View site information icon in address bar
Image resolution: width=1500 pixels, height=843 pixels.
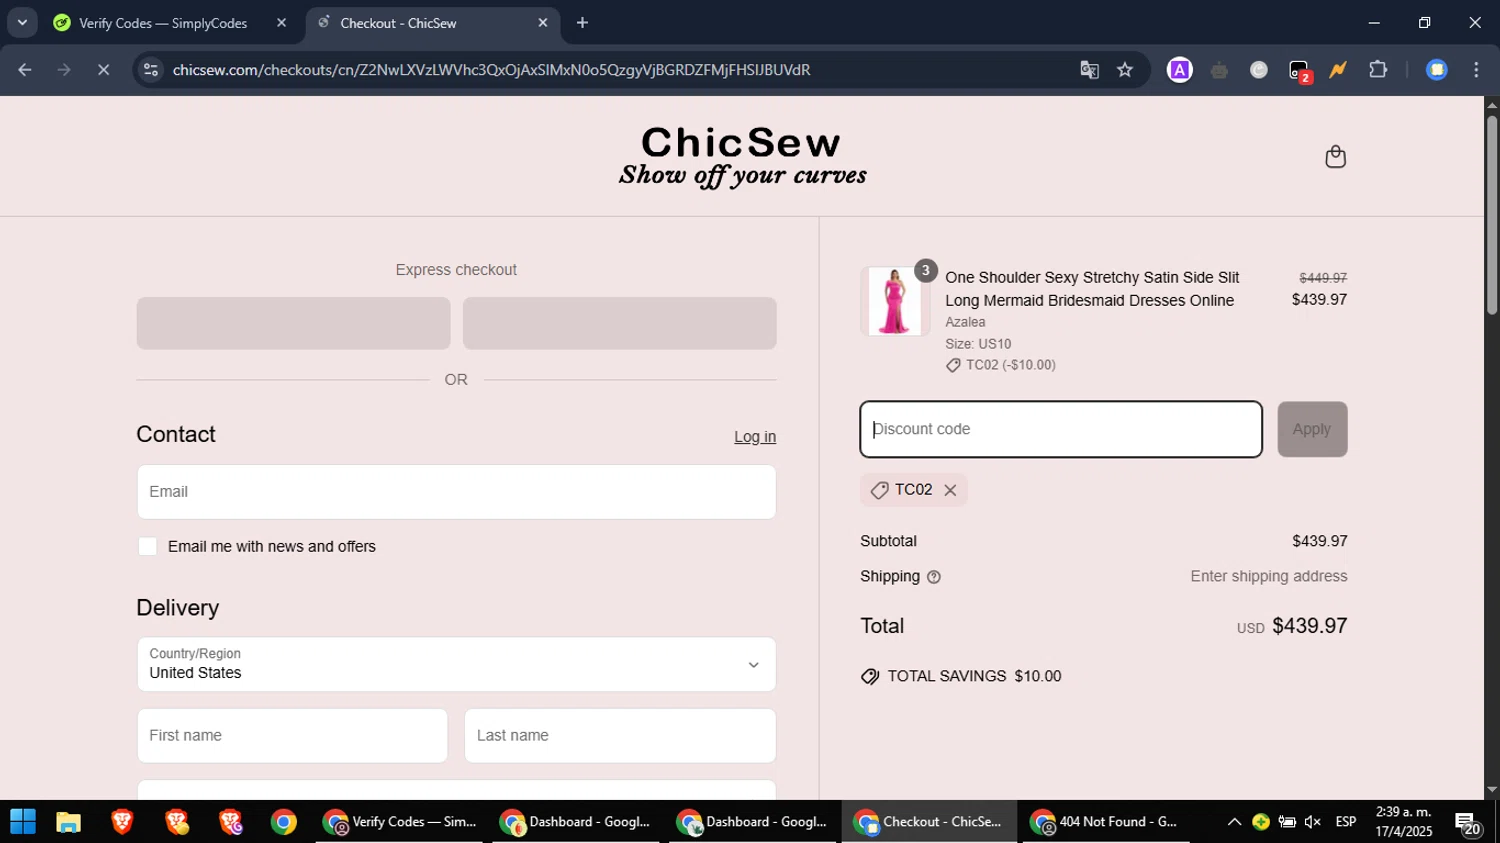pos(151,70)
